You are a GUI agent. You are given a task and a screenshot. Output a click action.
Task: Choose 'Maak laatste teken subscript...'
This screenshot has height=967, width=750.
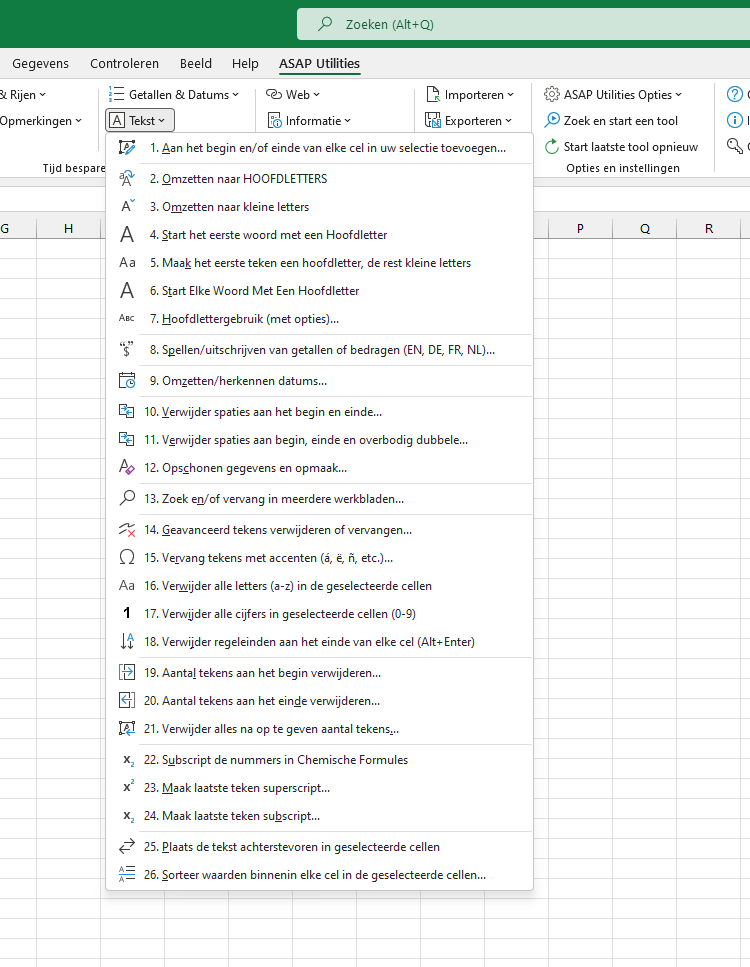[x=319, y=815]
